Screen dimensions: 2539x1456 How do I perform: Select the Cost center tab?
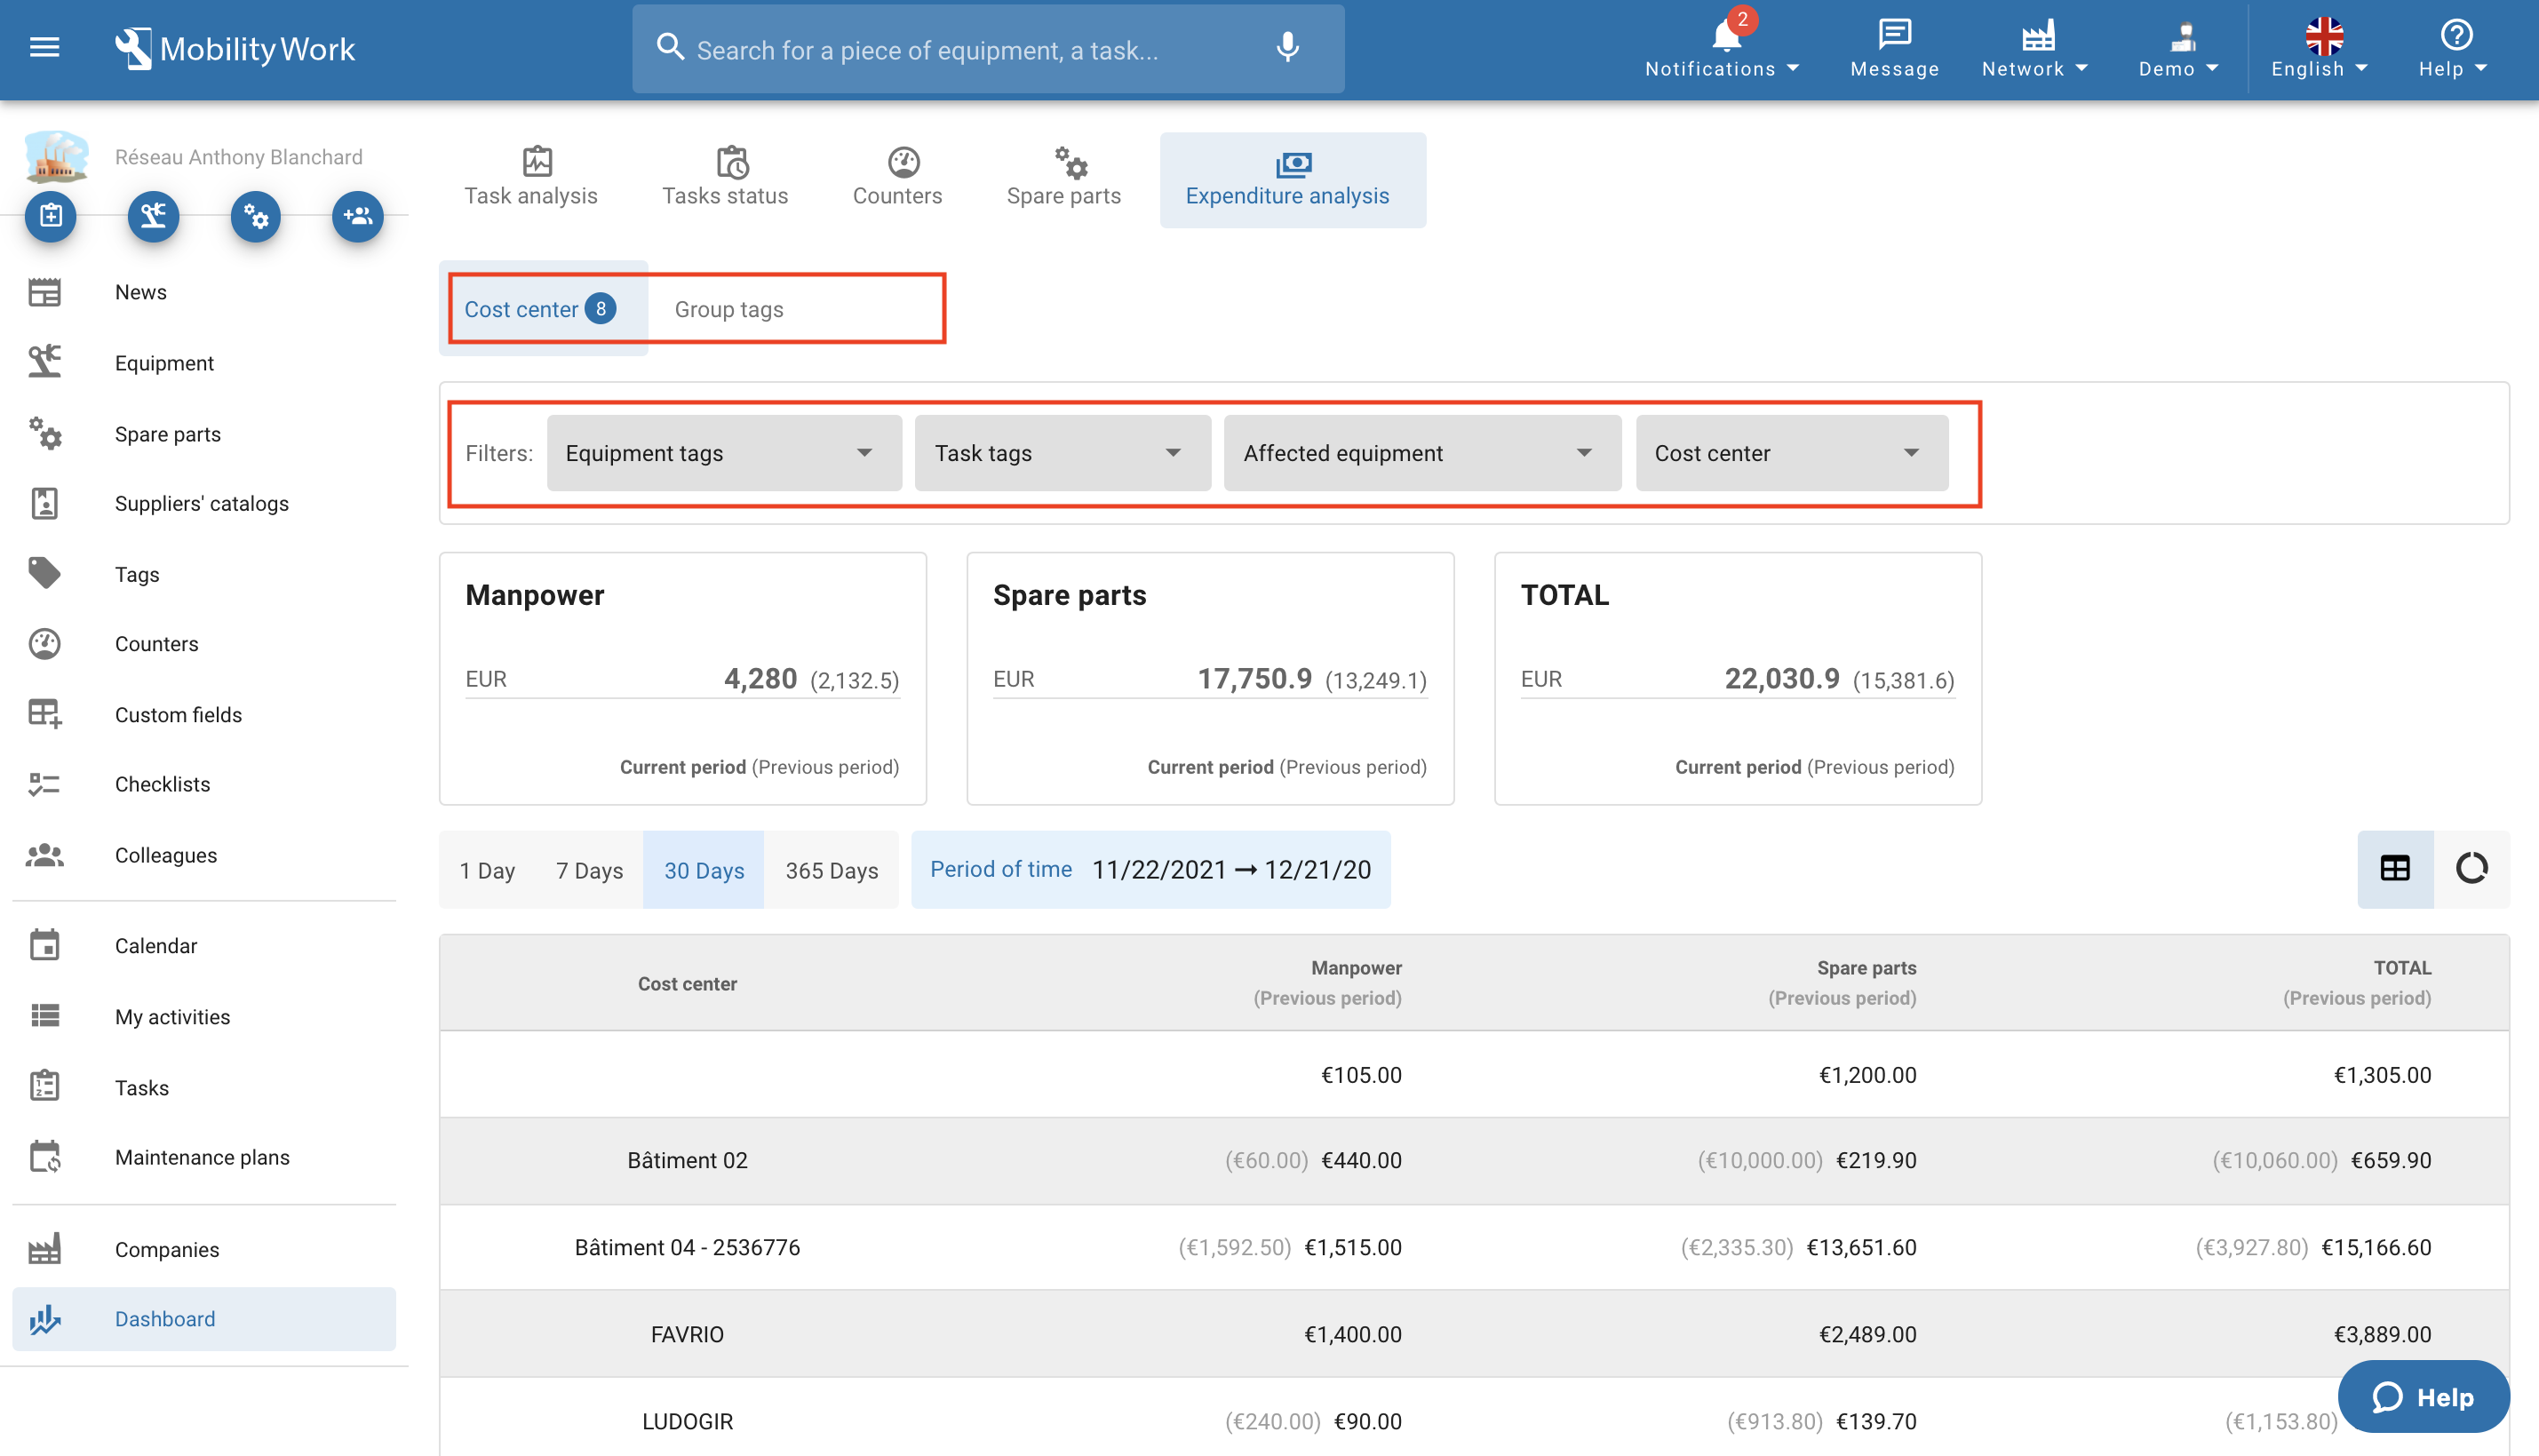tap(543, 309)
